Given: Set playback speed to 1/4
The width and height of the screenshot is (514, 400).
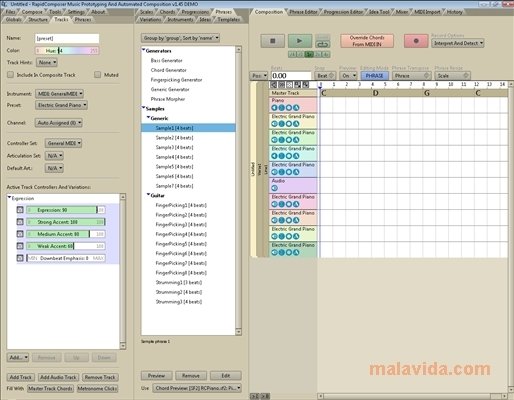Looking at the screenshot, I should pos(292,54).
